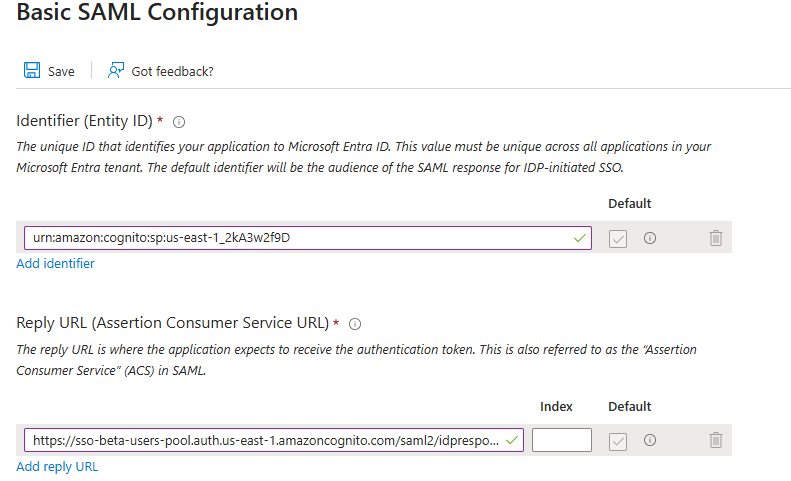The height and width of the screenshot is (481, 791).
Task: Show info tooltip beside Reply URL heading
Action: (355, 324)
